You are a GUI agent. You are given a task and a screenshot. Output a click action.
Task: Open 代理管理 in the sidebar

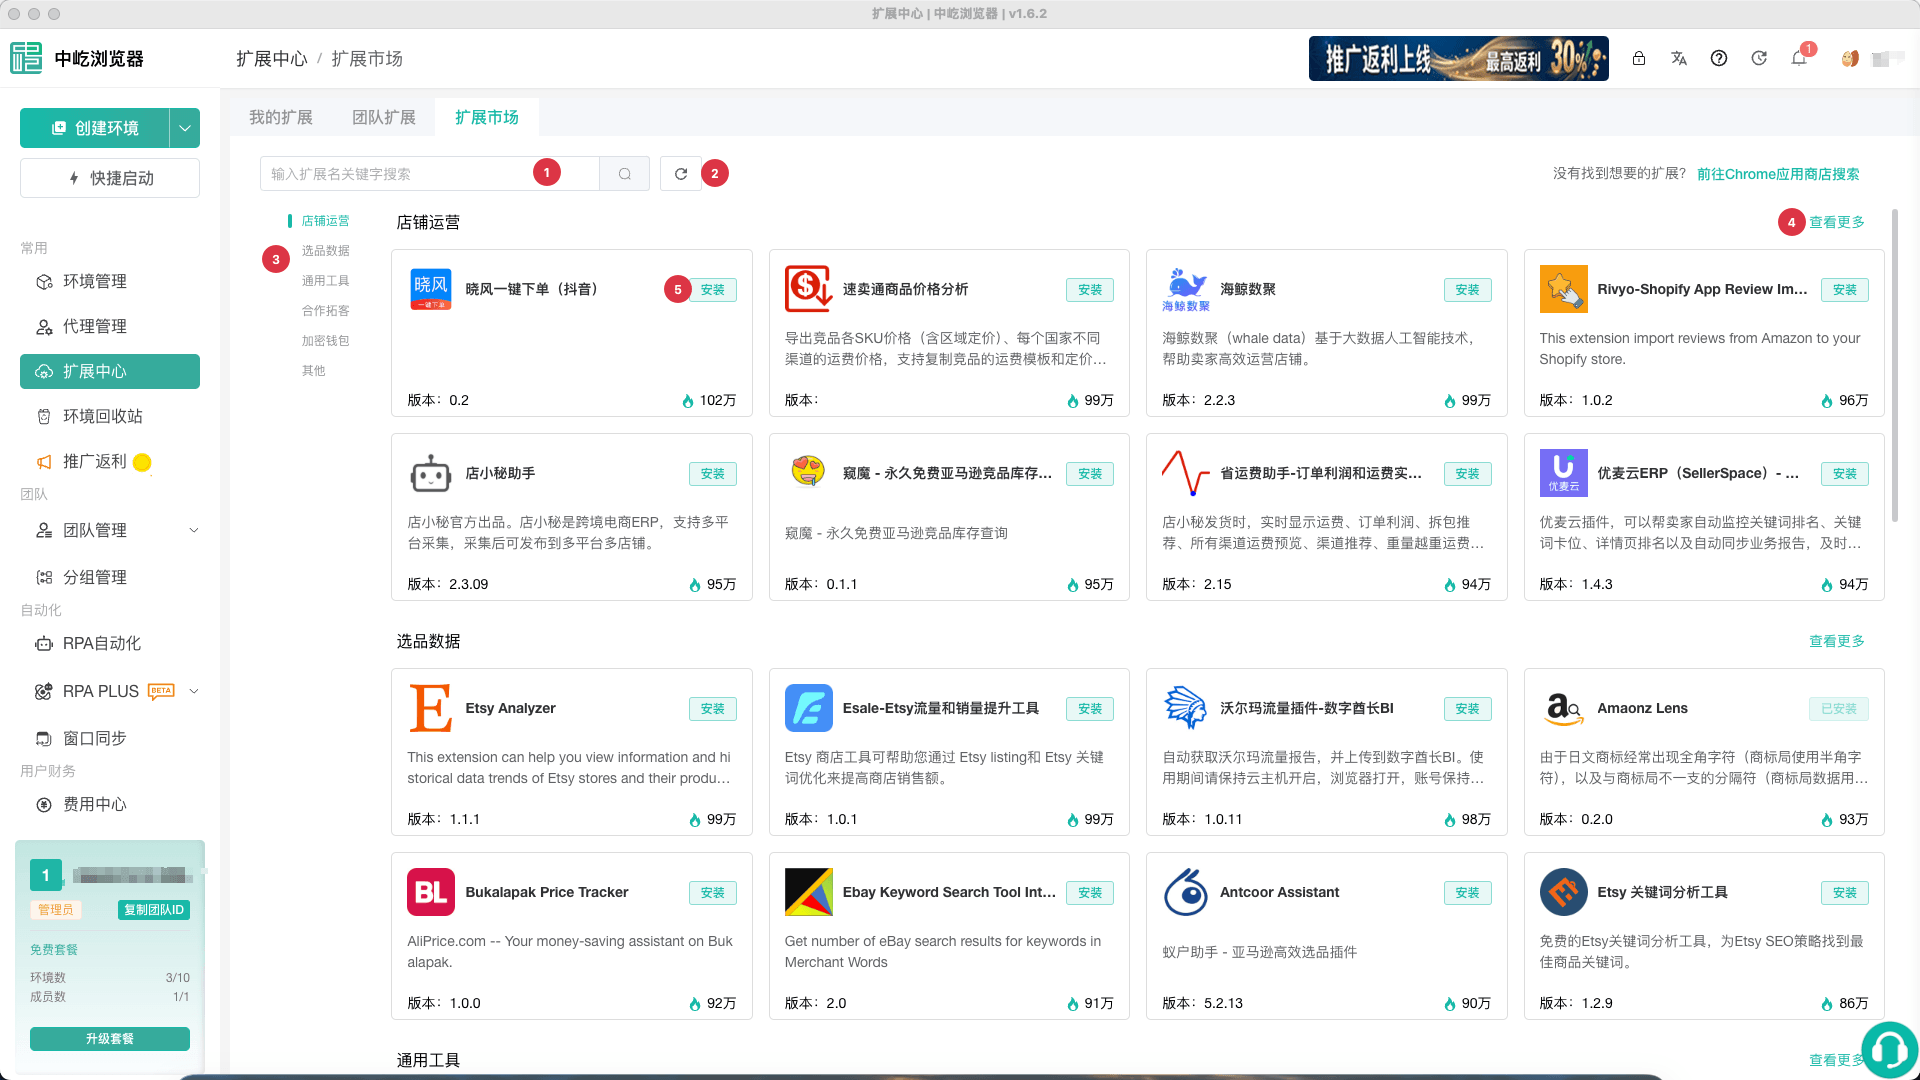110,327
